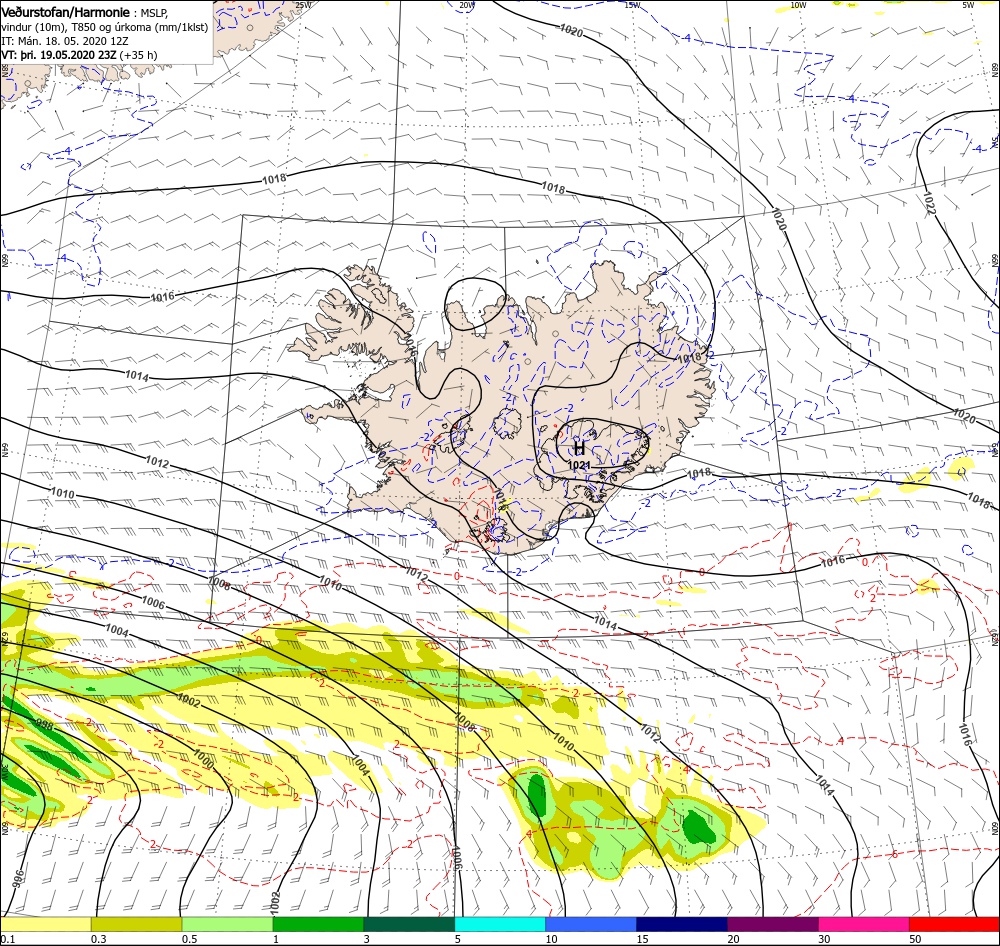Select the green 1–3 mm legend swatch
Viewport: 1000px width, 946px height.
pos(318,924)
